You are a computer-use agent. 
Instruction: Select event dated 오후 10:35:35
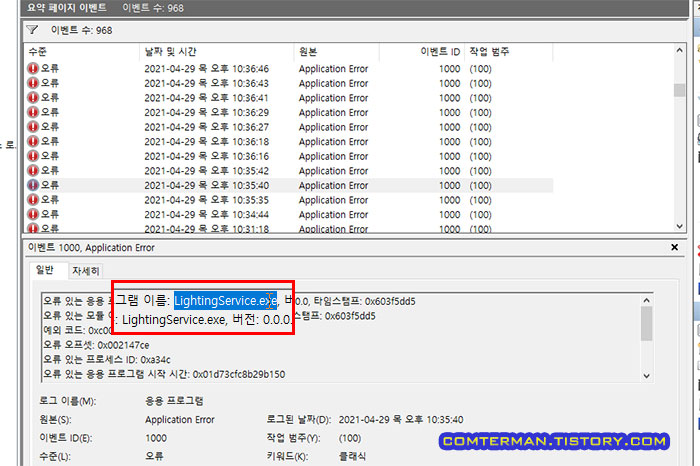(289, 200)
